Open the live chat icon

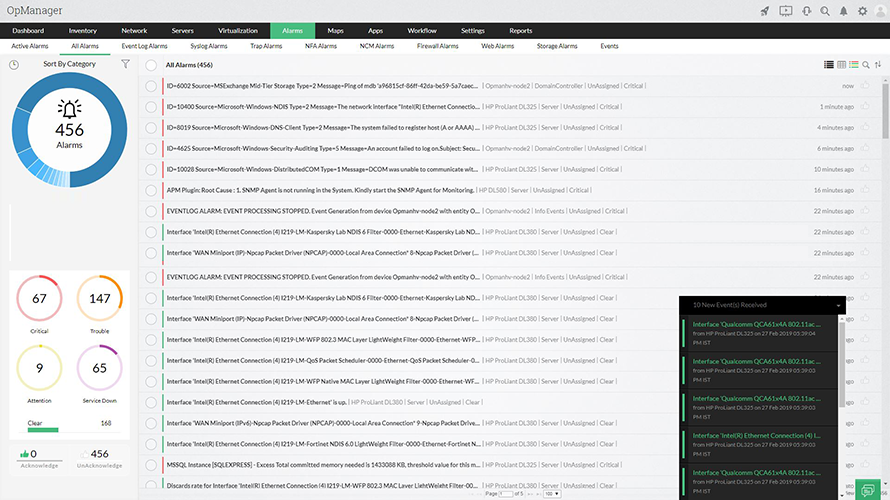[x=867, y=490]
